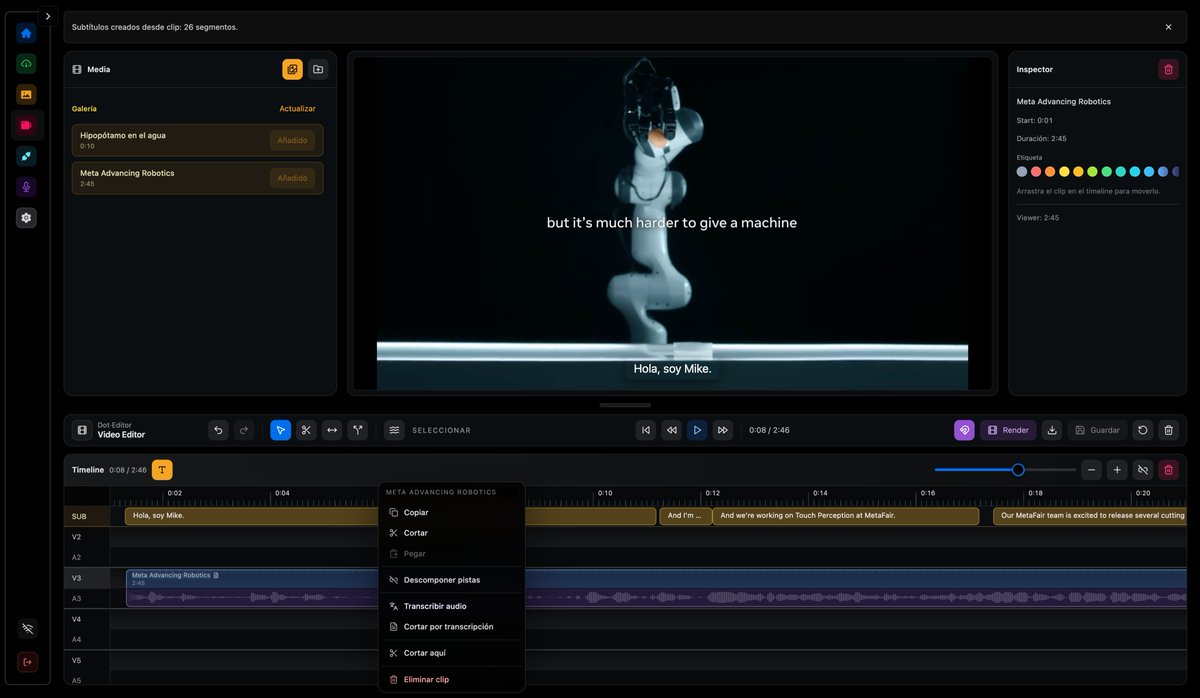Select the split/merge paths tool
This screenshot has height=698, width=1200.
358,430
